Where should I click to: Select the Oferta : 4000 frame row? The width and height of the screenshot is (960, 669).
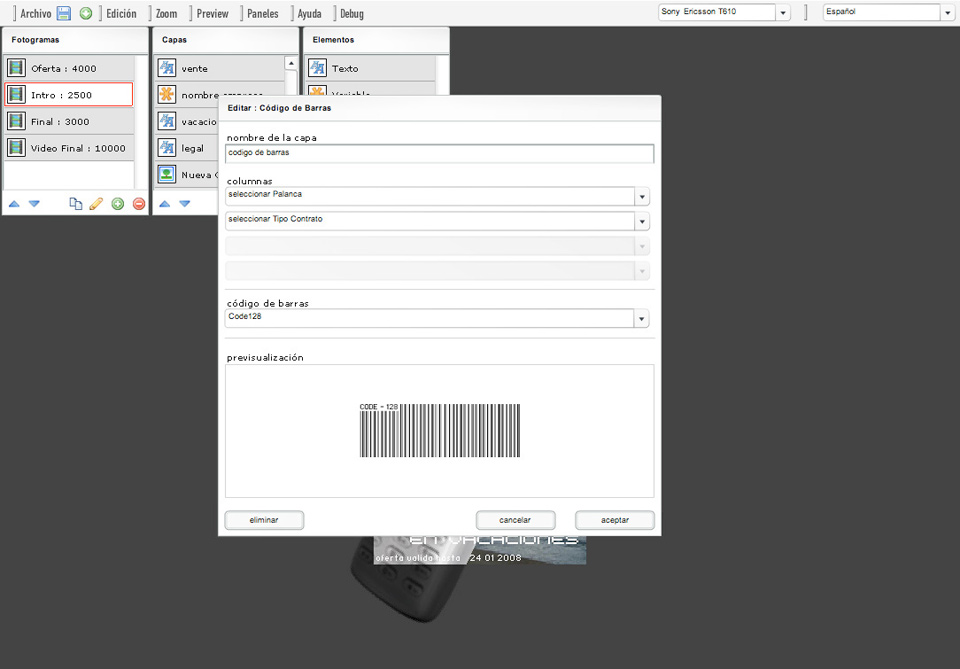[69, 68]
